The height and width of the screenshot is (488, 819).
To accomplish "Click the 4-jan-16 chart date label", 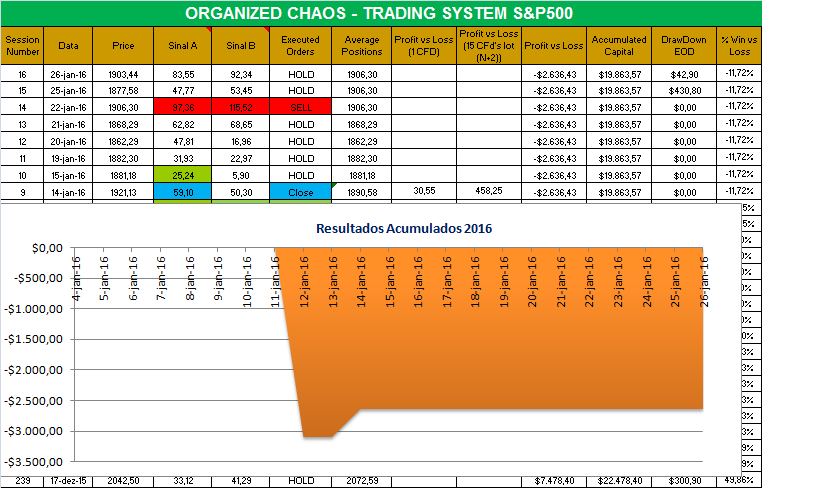I will 76,278.
